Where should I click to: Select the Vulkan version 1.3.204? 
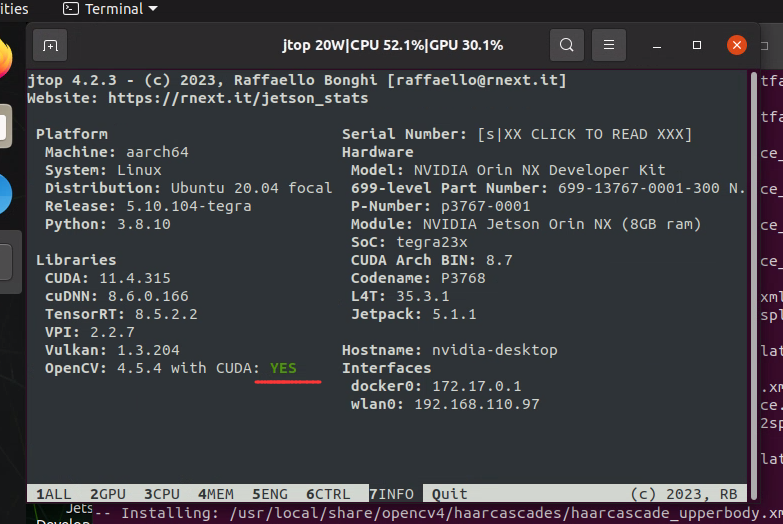(148, 350)
